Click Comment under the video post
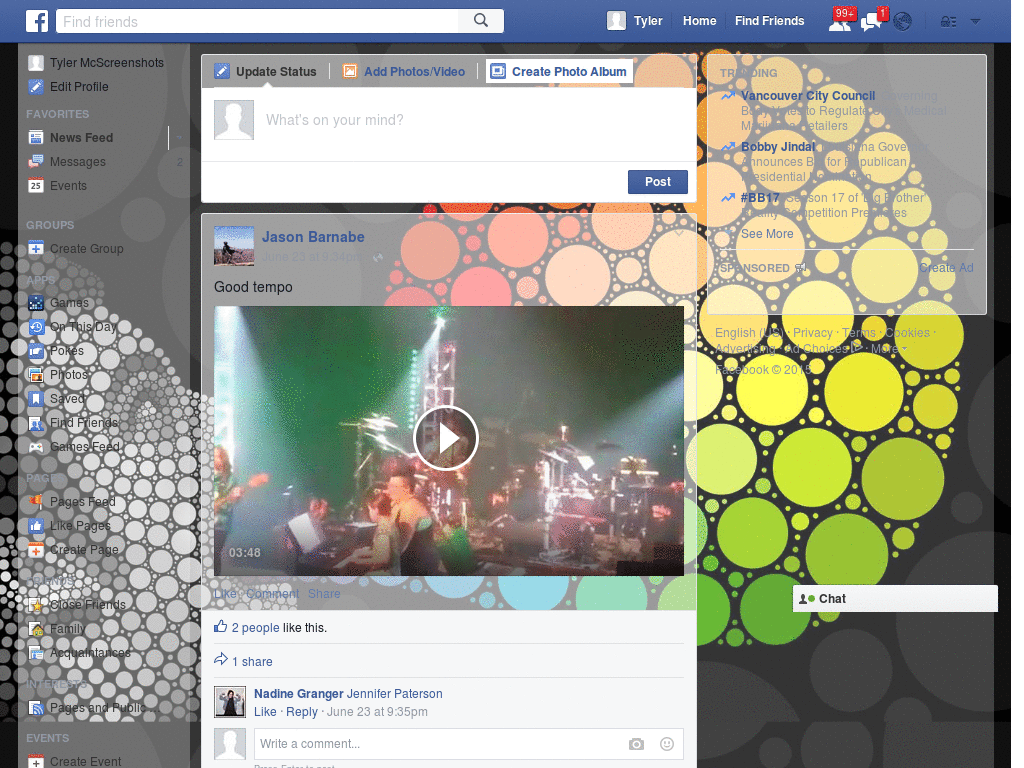Screen dimensions: 1024x768 point(272,594)
